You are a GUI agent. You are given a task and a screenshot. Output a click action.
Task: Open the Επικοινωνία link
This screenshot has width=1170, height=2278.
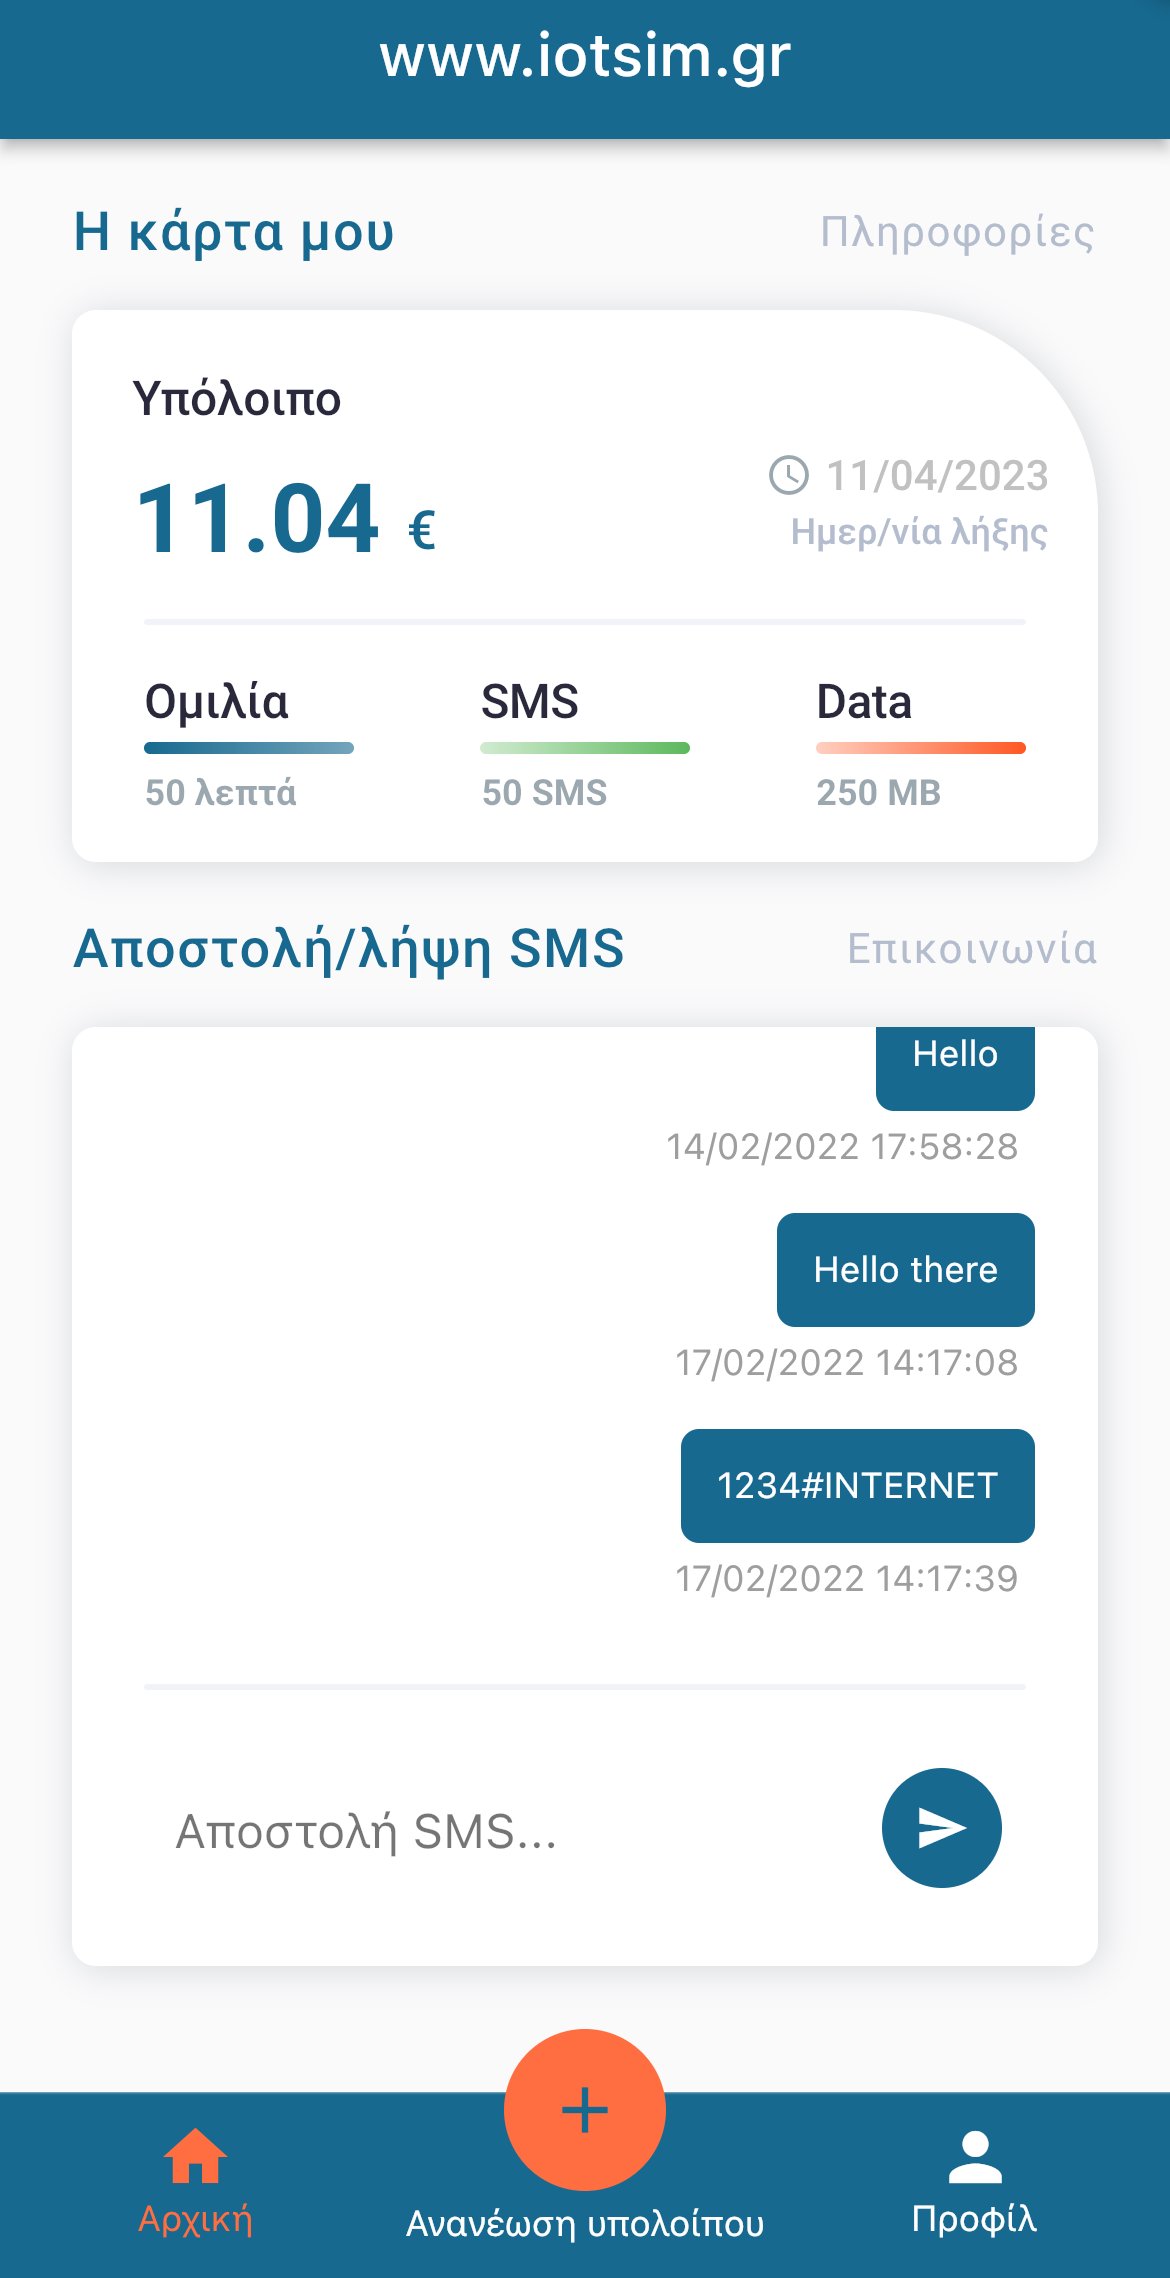tap(972, 948)
